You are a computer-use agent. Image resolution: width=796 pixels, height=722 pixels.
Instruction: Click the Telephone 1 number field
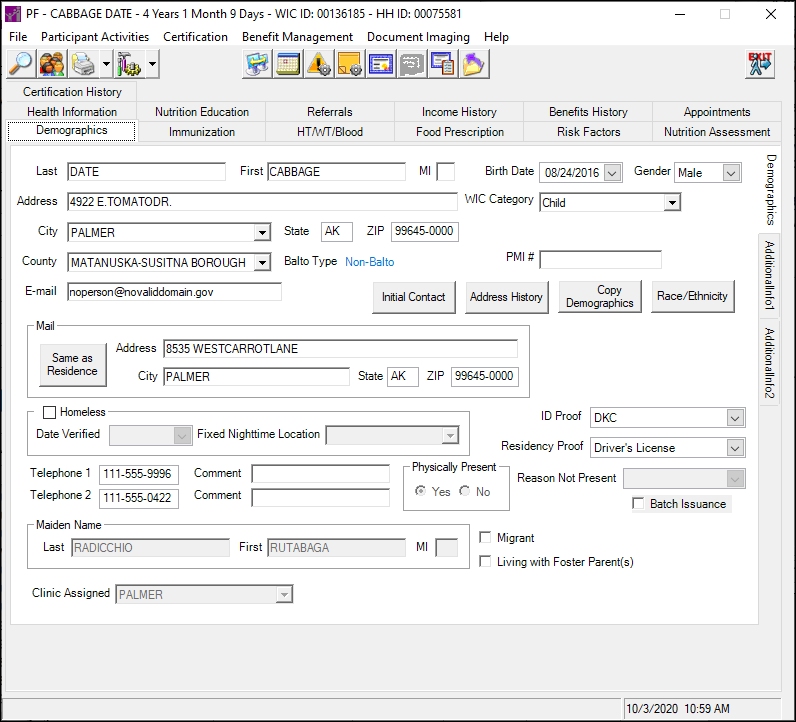139,474
